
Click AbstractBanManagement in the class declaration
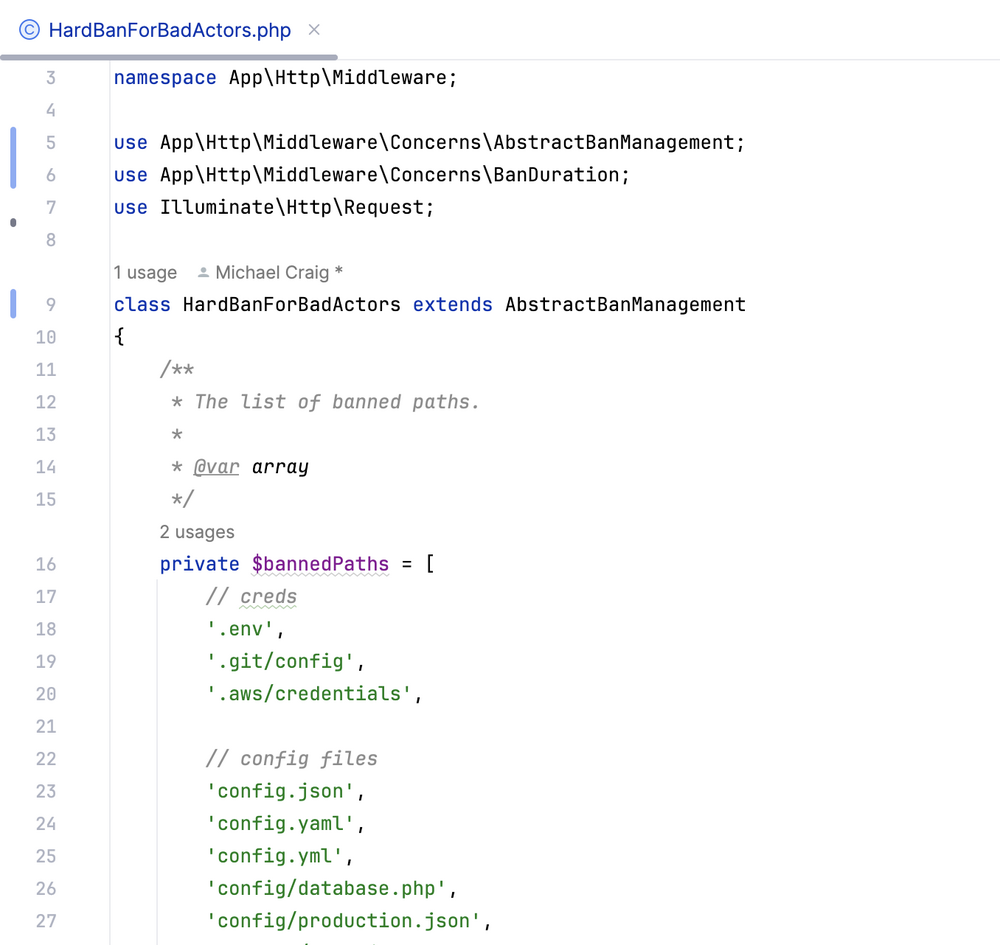click(625, 304)
